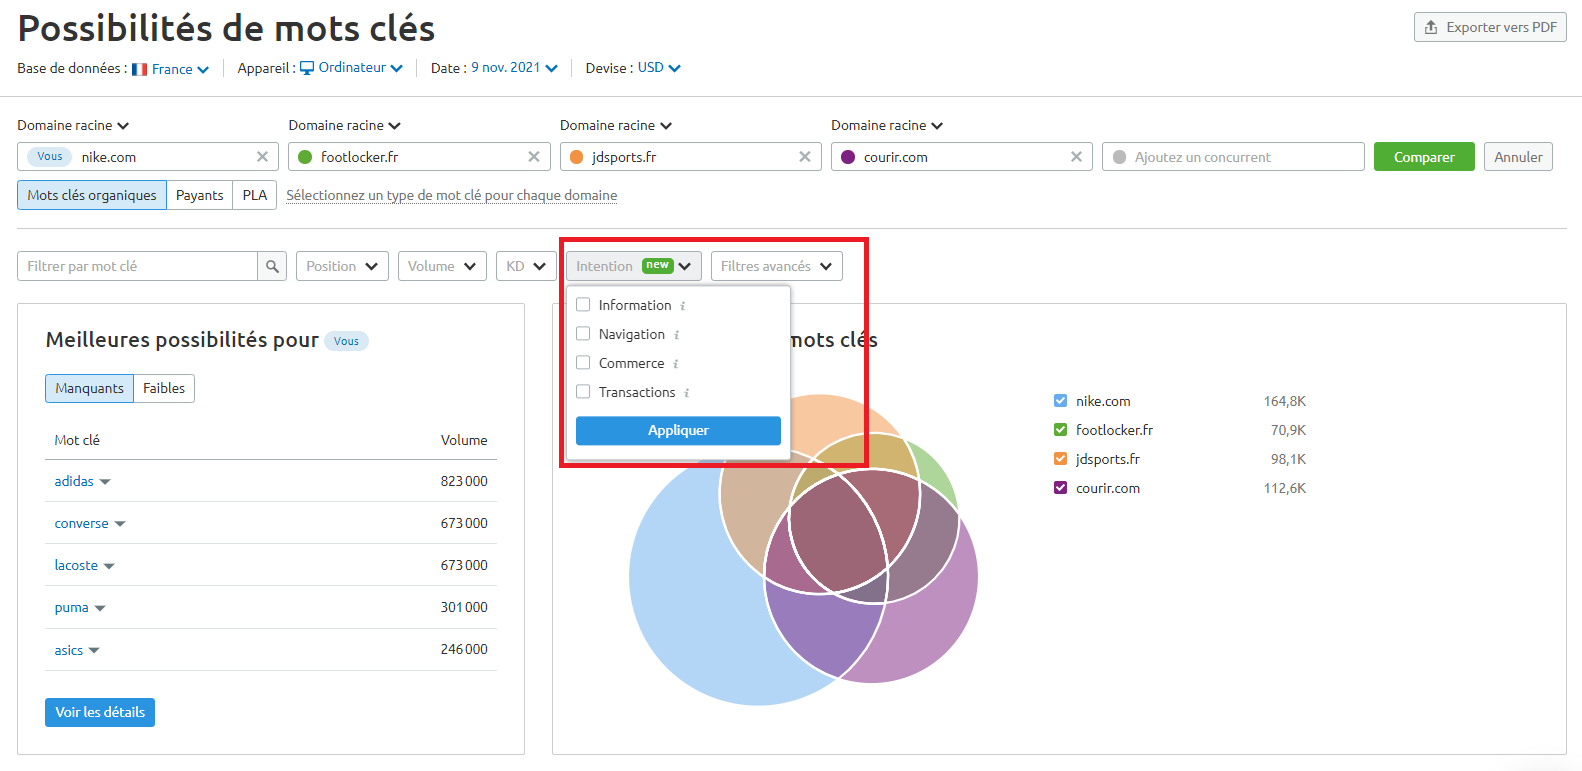Click Volume column header

(x=464, y=440)
